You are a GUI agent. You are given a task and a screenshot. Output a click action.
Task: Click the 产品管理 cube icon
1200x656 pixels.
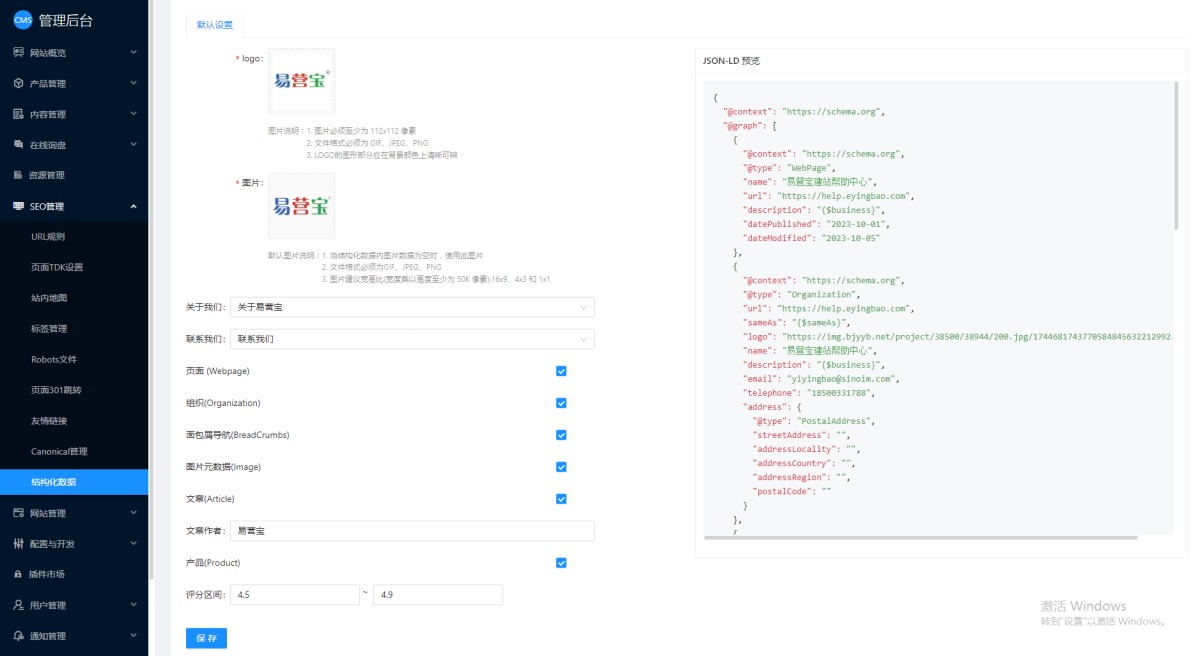(x=18, y=84)
